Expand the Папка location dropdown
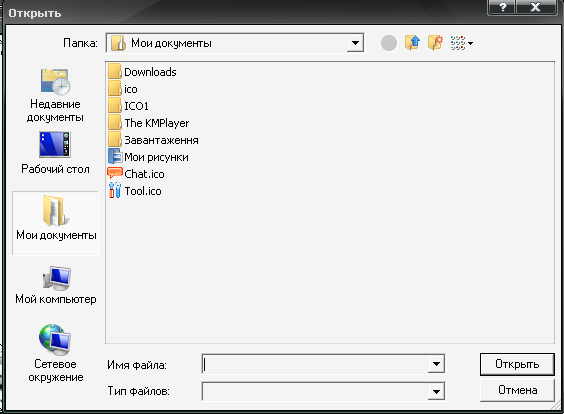 click(355, 43)
